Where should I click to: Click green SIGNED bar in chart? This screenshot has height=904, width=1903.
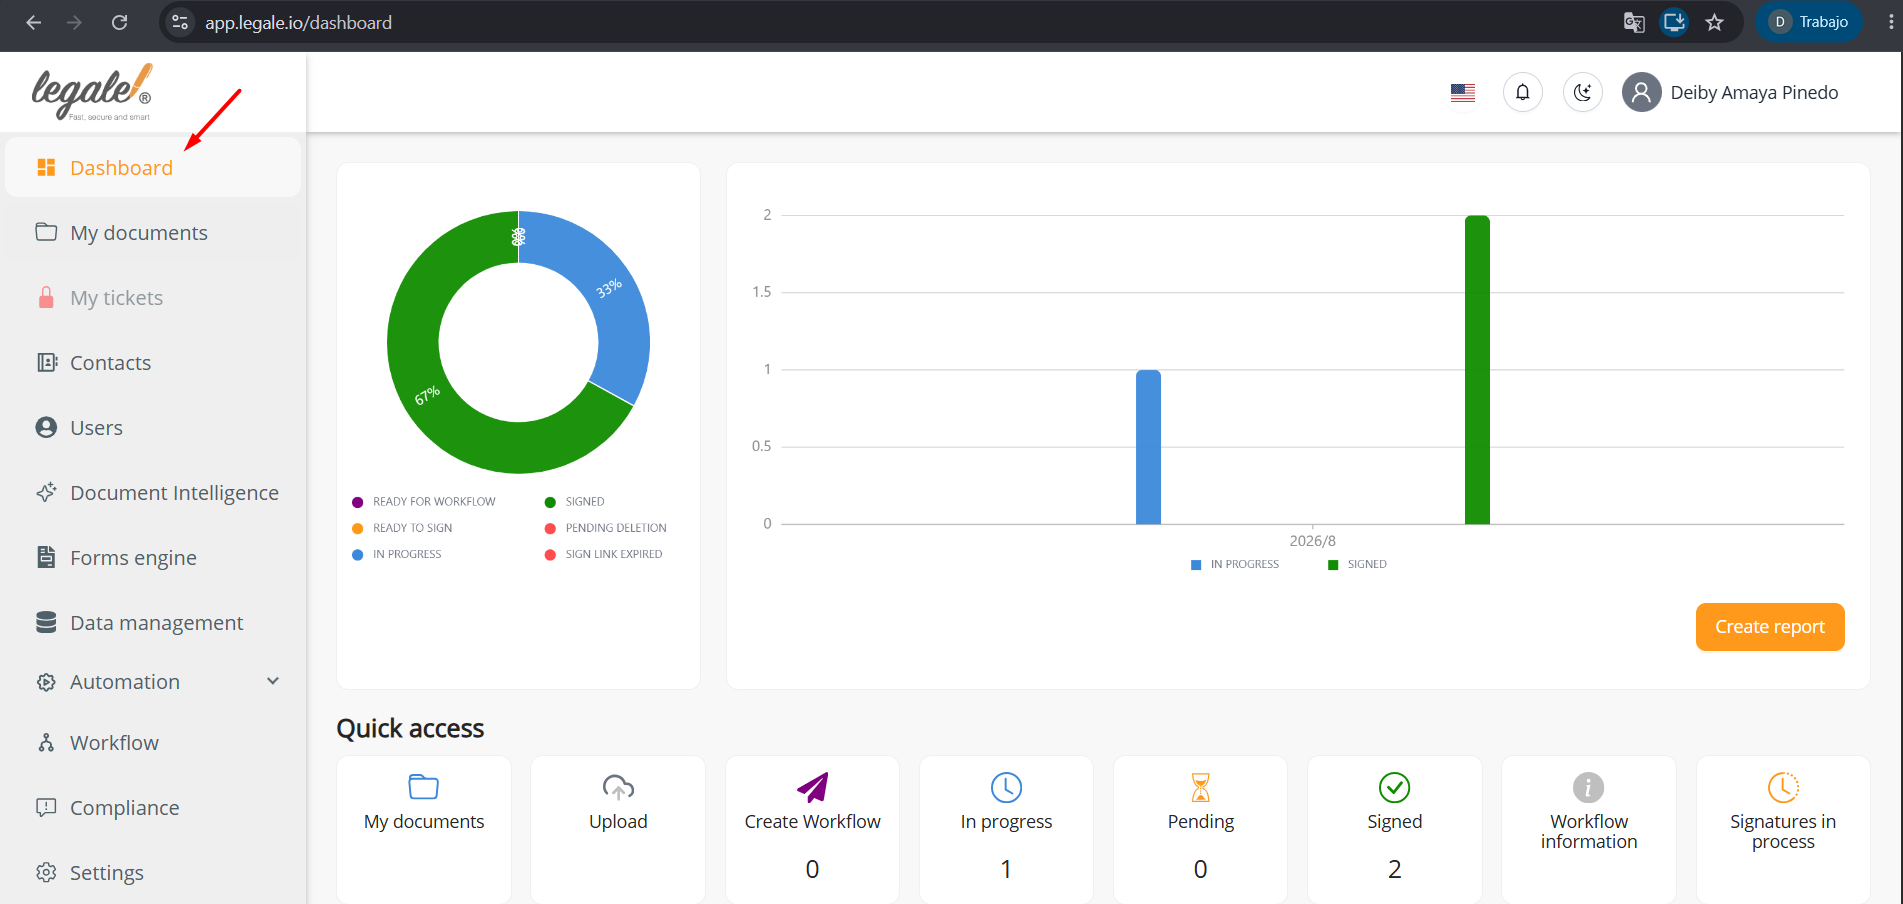pyautogui.click(x=1477, y=370)
